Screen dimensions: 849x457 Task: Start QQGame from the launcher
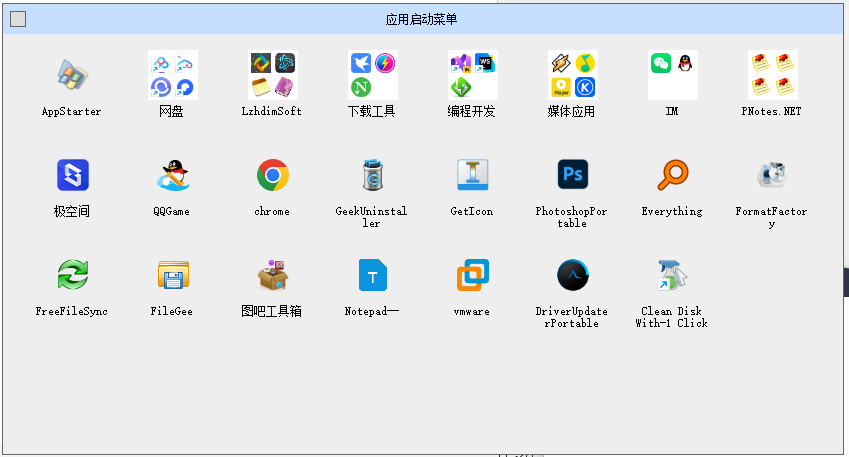click(x=172, y=175)
